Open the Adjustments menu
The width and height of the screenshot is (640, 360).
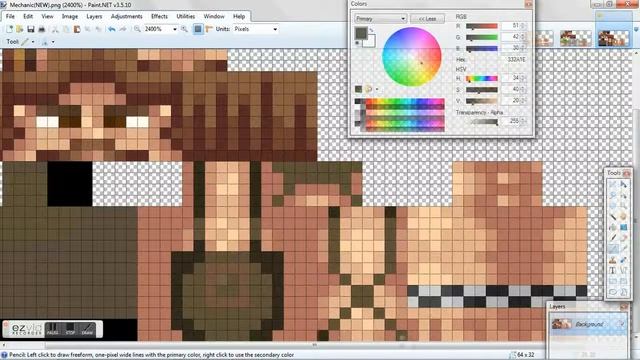[127, 16]
